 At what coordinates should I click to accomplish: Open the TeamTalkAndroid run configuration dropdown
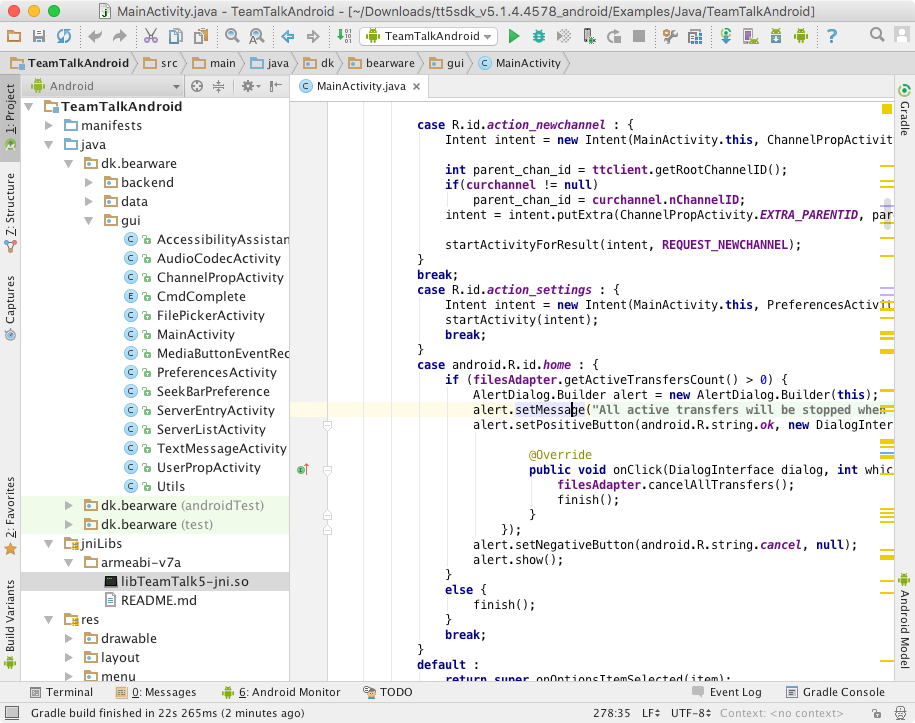(430, 36)
